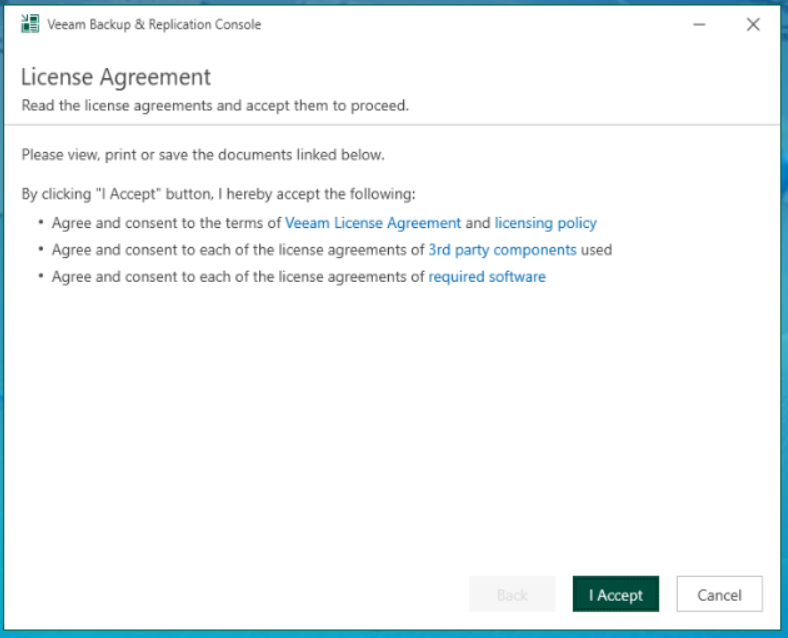Screen dimensions: 788x638
Task: Open the 3rd party components link
Action: click(x=503, y=250)
